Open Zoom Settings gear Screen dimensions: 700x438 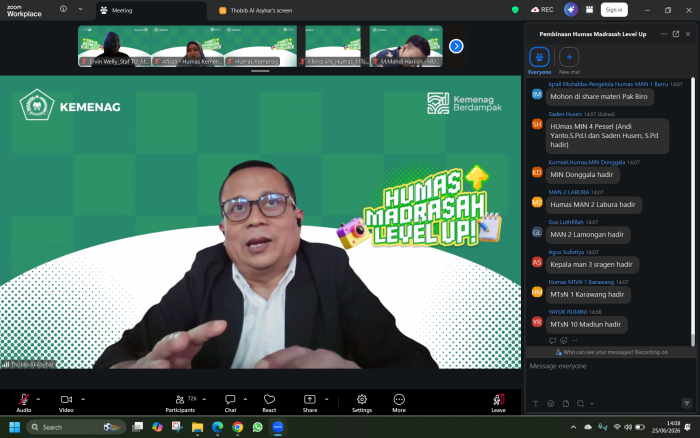362,403
